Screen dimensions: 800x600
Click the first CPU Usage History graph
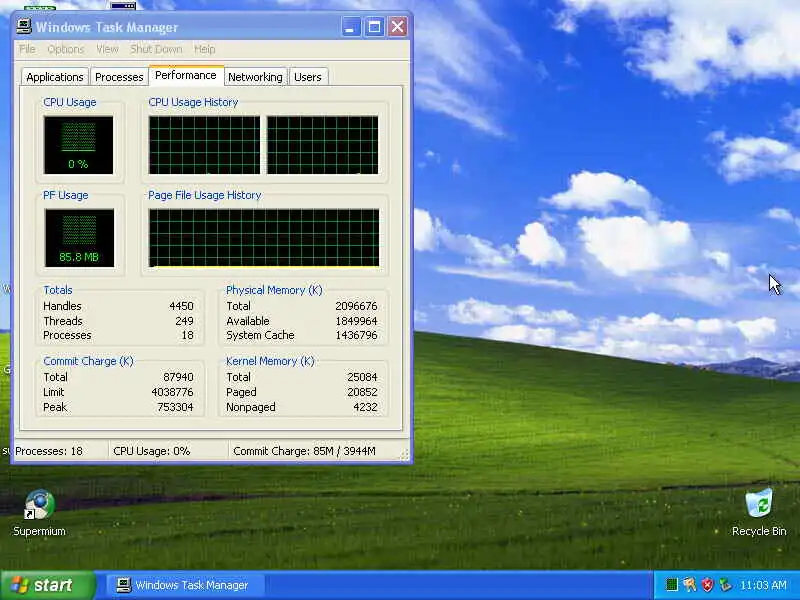(x=204, y=145)
